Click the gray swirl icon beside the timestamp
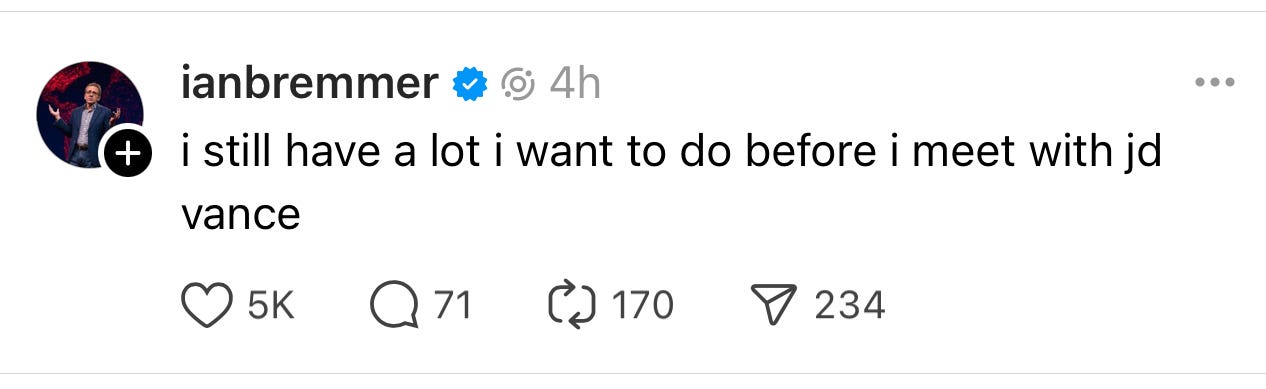 pyautogui.click(x=518, y=85)
